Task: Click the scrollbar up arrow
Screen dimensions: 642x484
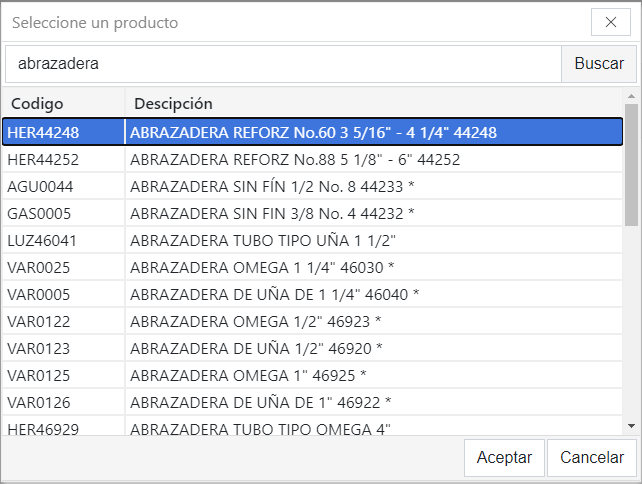Action: tap(630, 96)
